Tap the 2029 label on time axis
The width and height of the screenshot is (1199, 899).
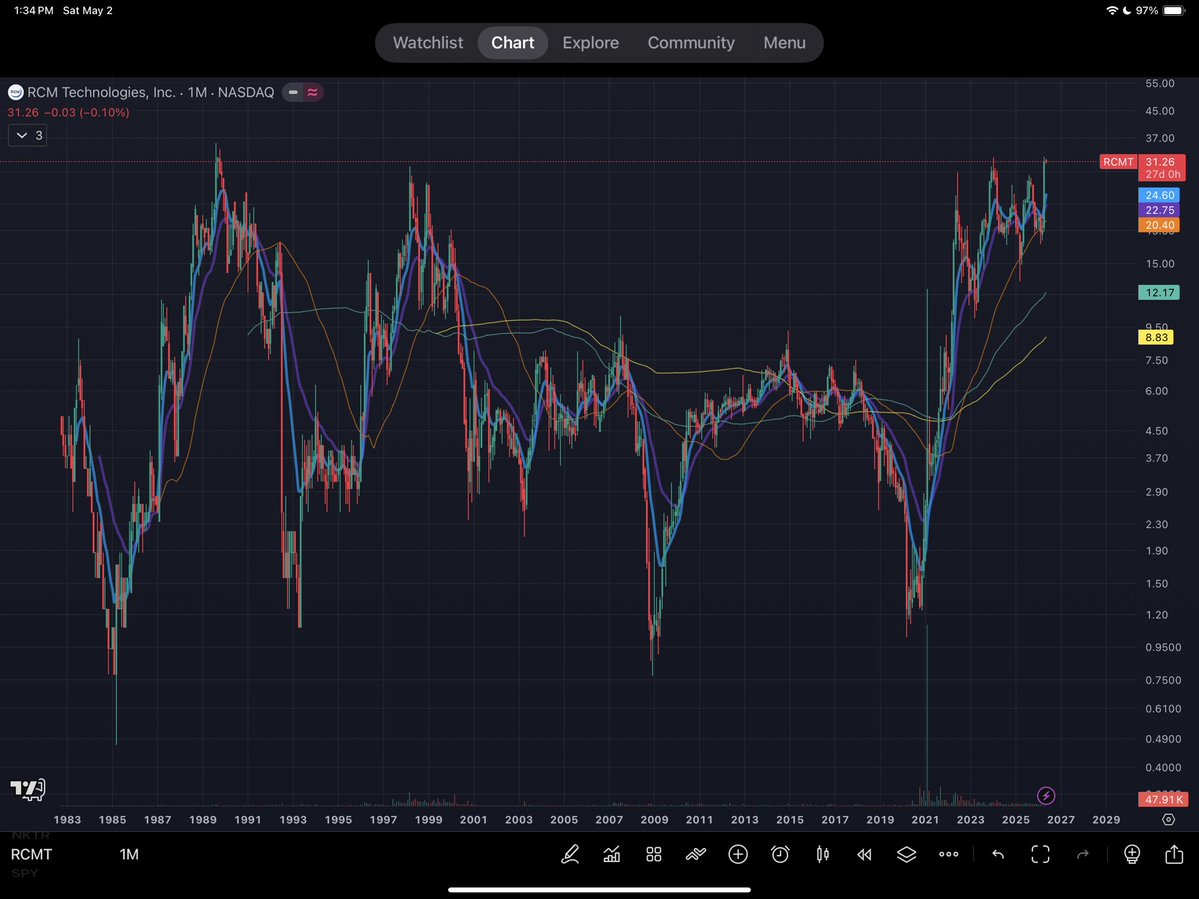pyautogui.click(x=1106, y=819)
